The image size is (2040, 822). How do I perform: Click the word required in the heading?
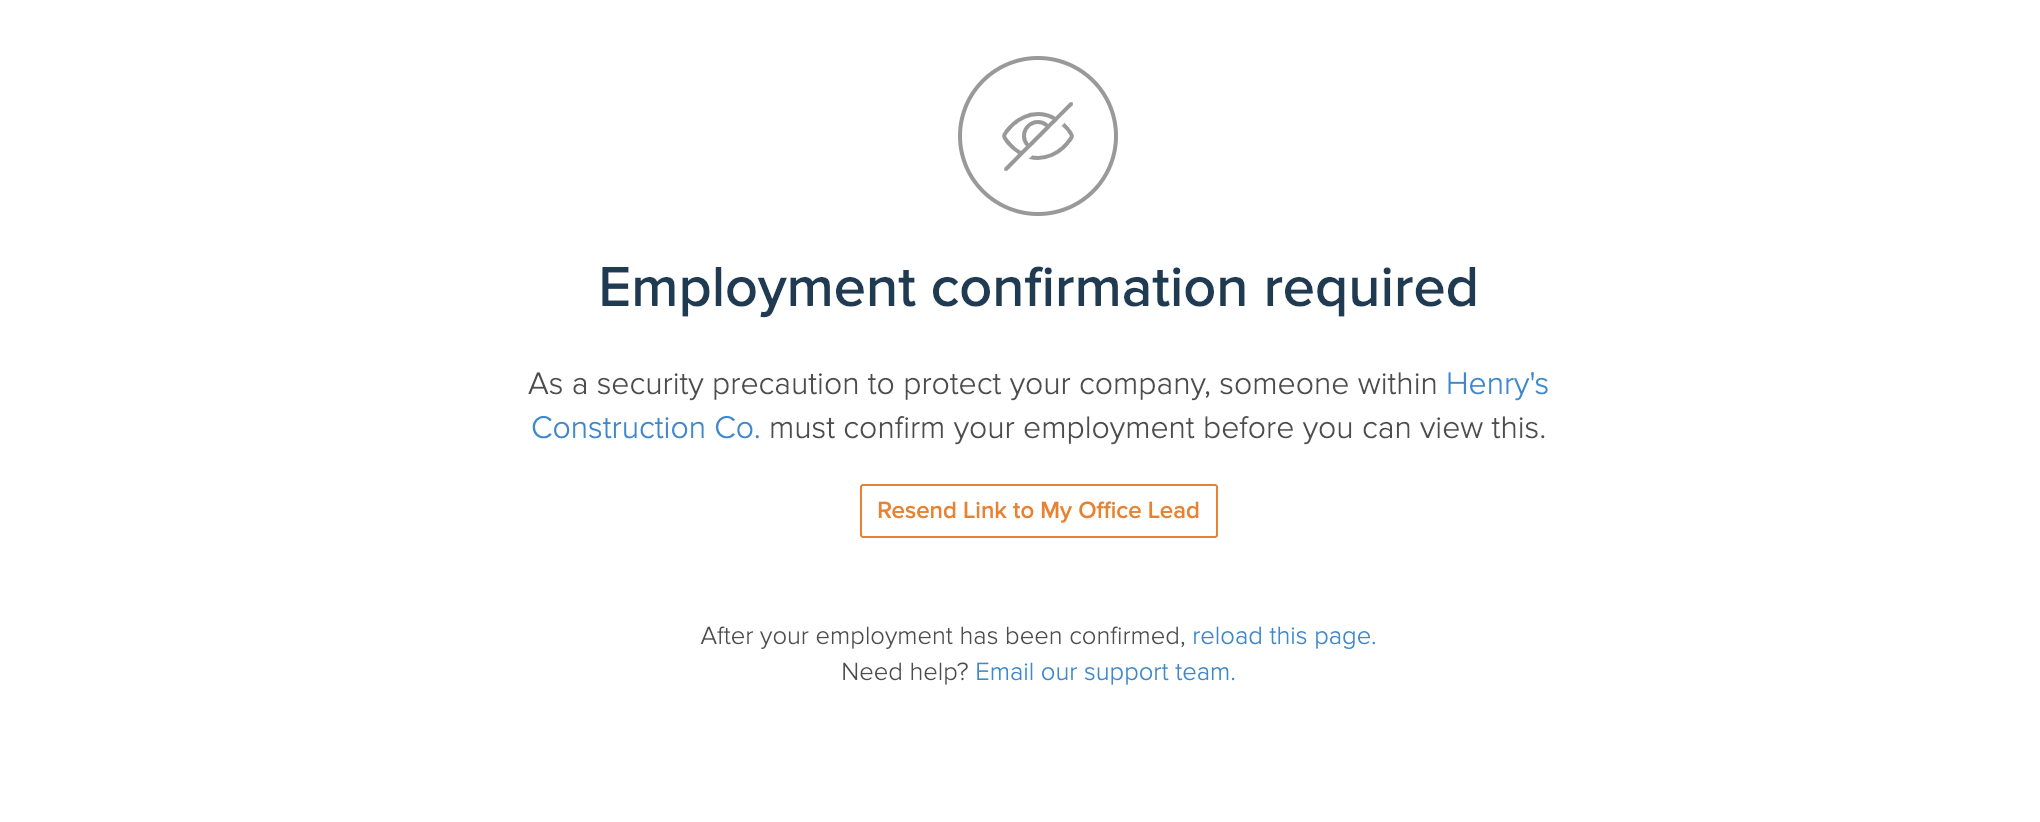[x=1371, y=289]
